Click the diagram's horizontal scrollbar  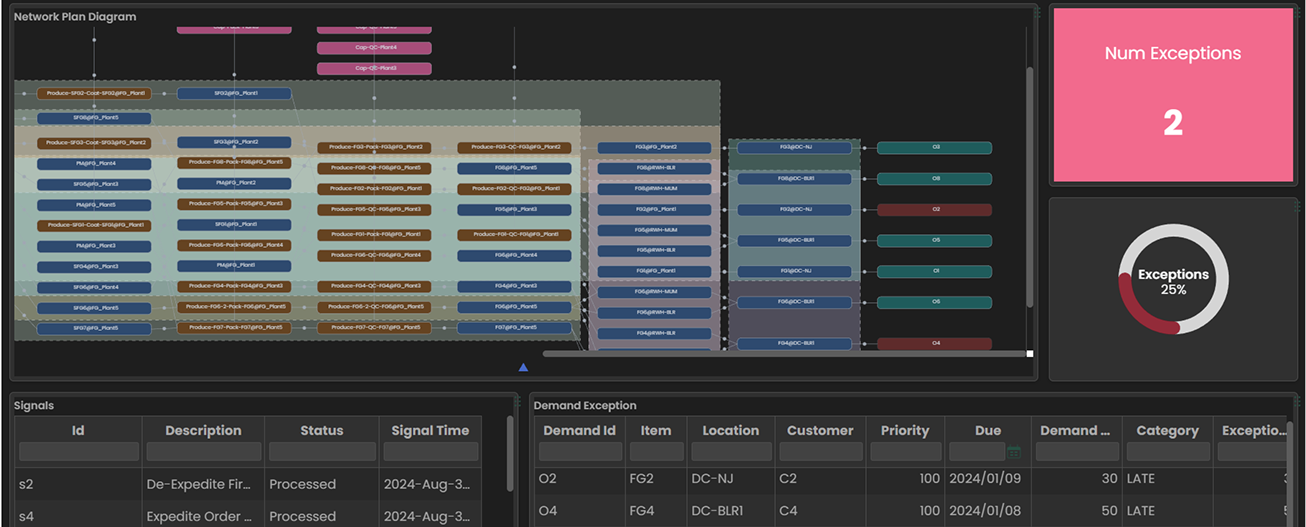784,353
